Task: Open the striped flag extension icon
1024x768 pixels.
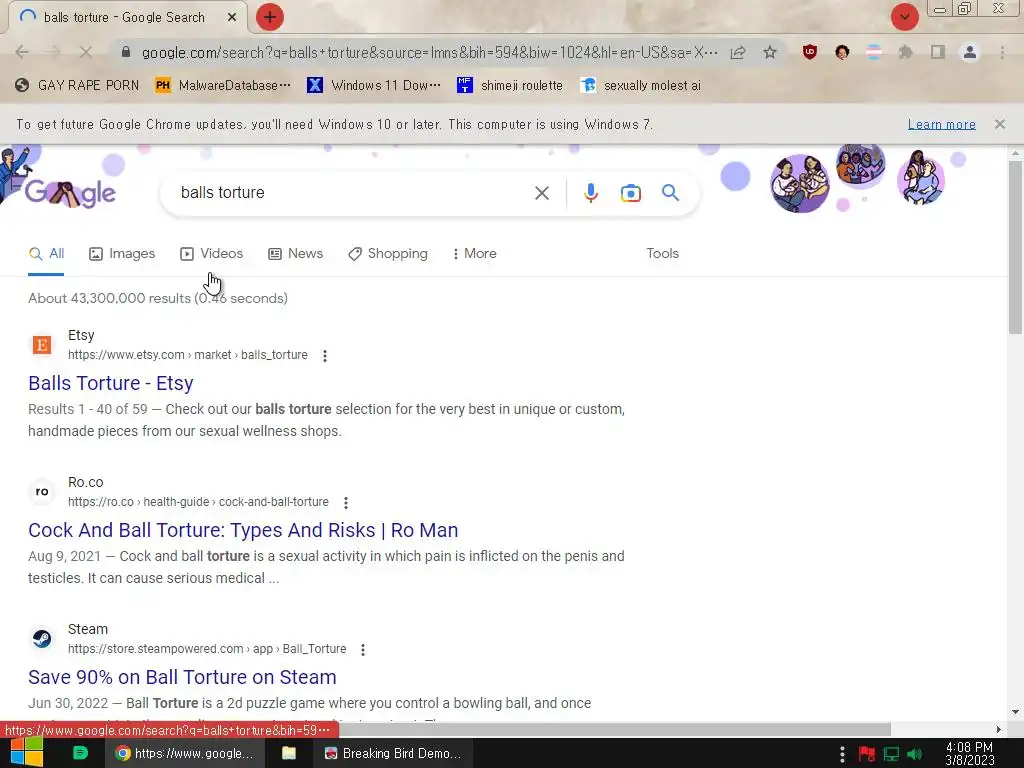Action: 874,52
